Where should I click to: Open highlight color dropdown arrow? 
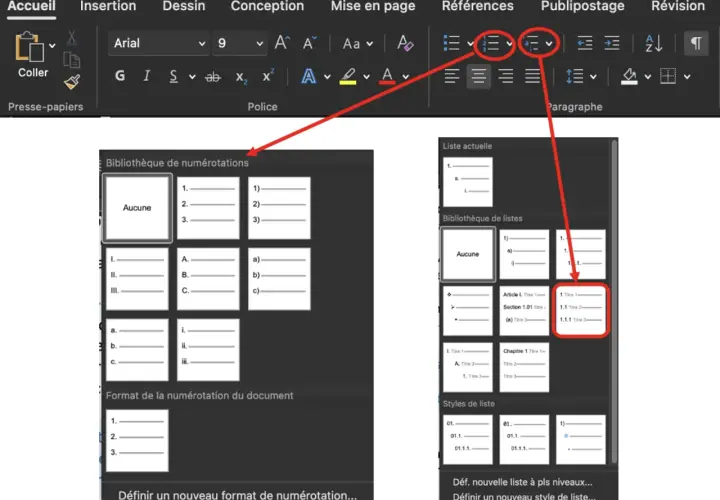click(x=366, y=77)
